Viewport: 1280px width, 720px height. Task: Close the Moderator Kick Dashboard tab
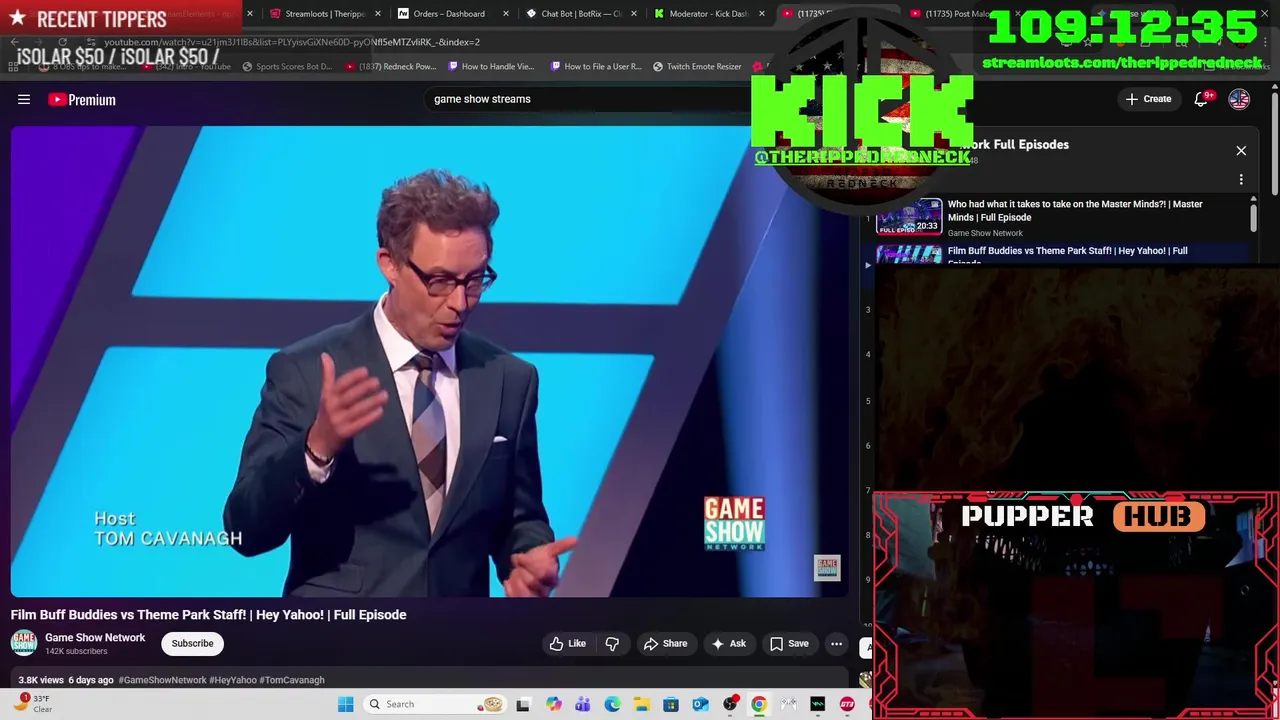point(762,14)
